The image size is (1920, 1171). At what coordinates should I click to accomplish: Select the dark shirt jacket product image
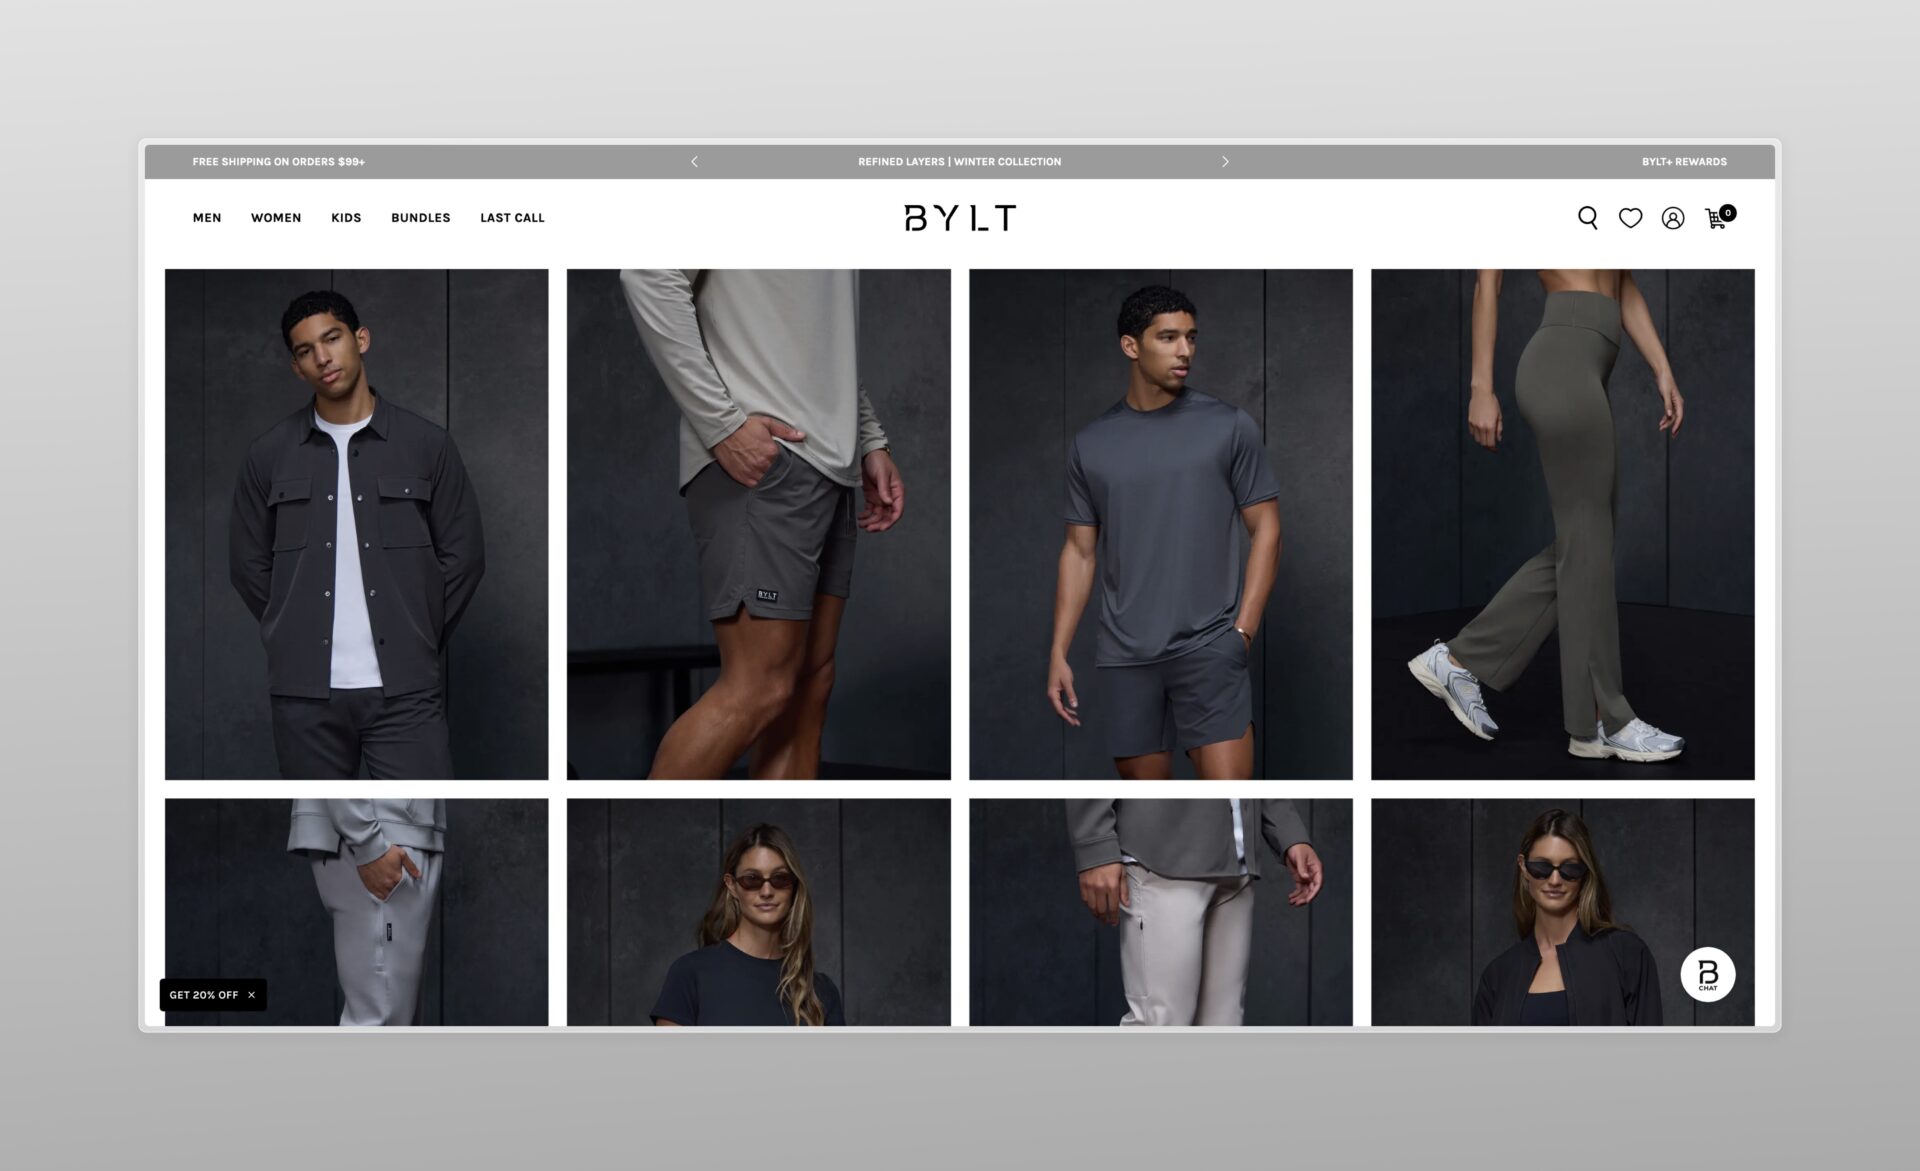(356, 524)
